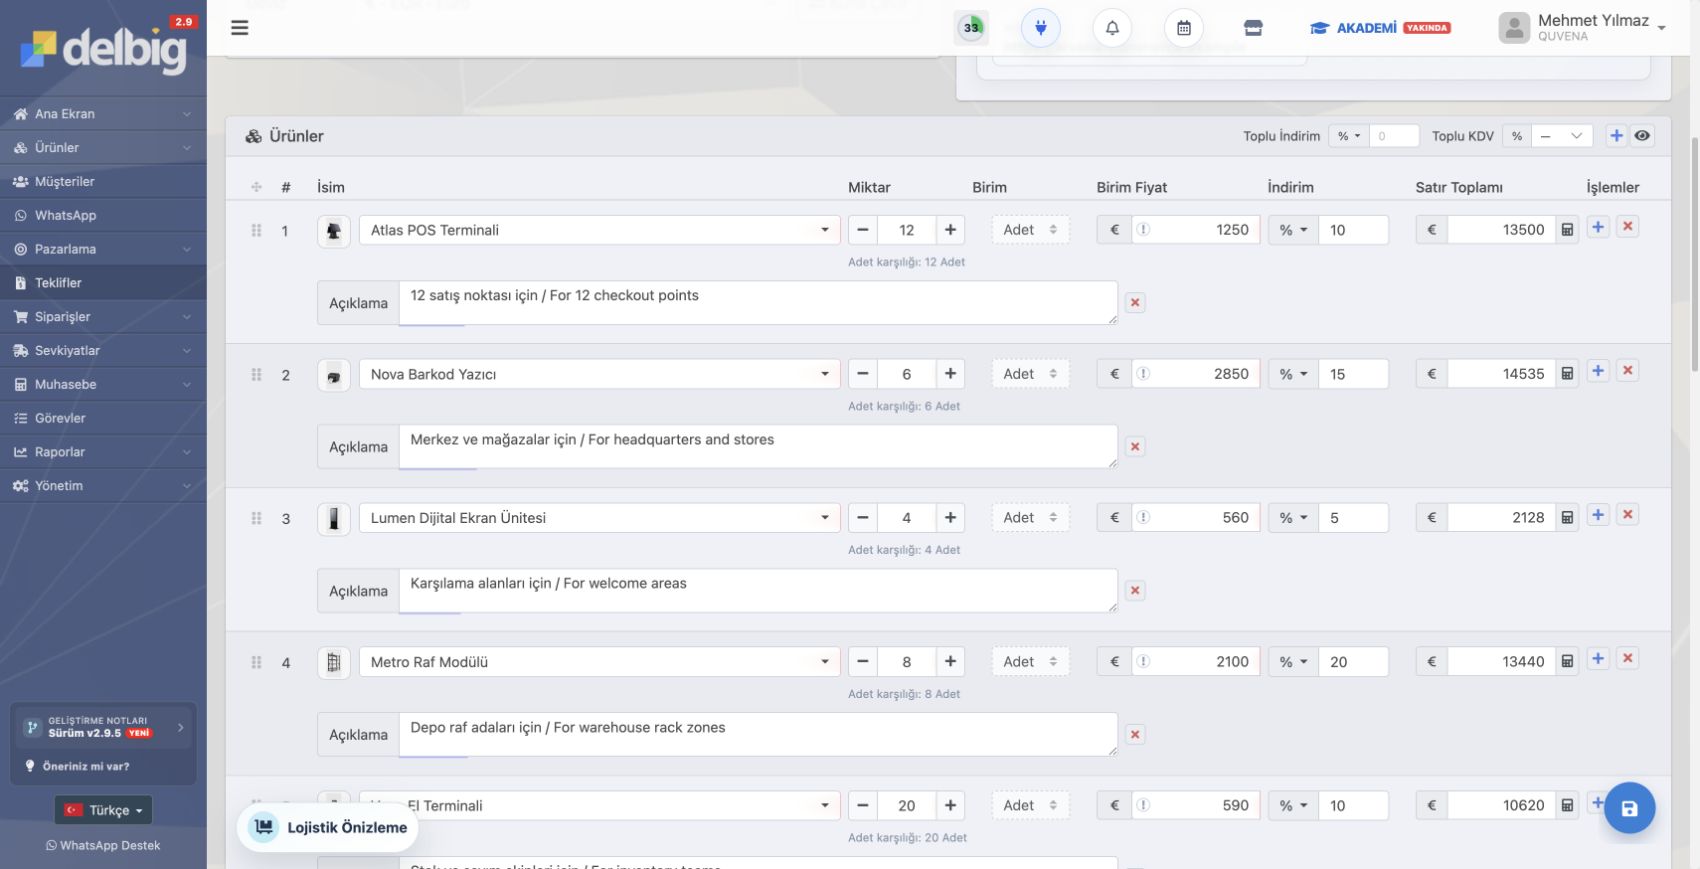Screen dimensions: 1700x869
Task: Open calculator icon for Metro Raf Modülü row
Action: tap(1567, 662)
